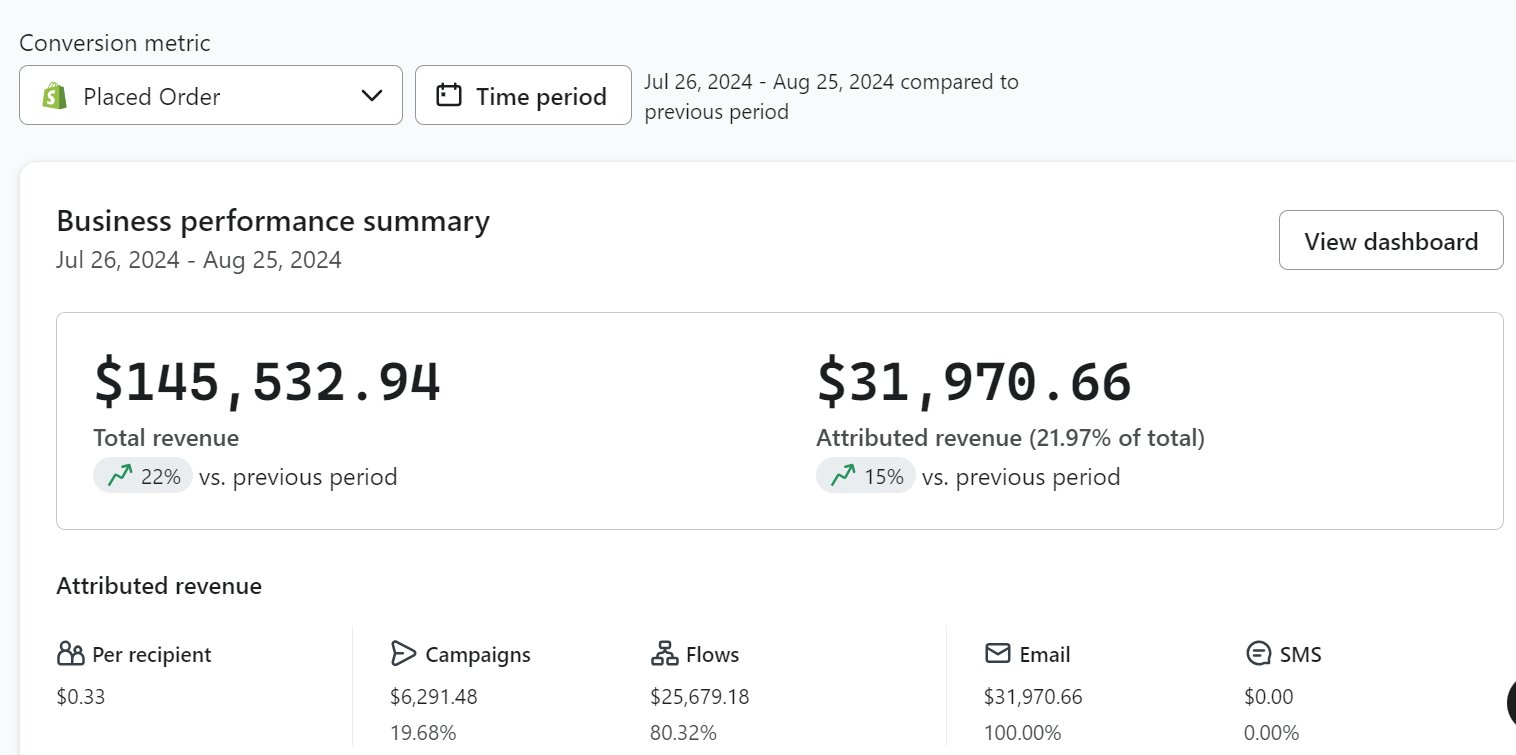Screen dimensions: 1516x755
Task: Click the Campaigns label
Action: [x=478, y=655]
